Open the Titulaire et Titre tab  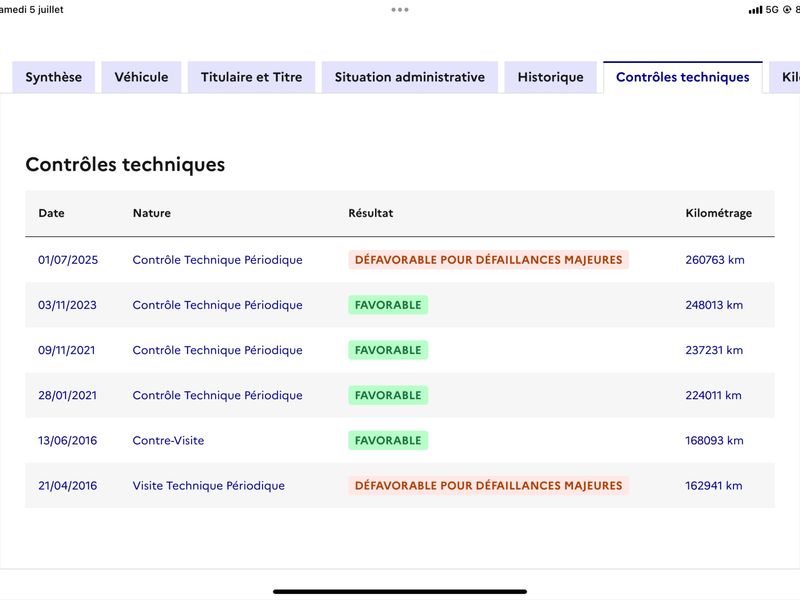[252, 77]
